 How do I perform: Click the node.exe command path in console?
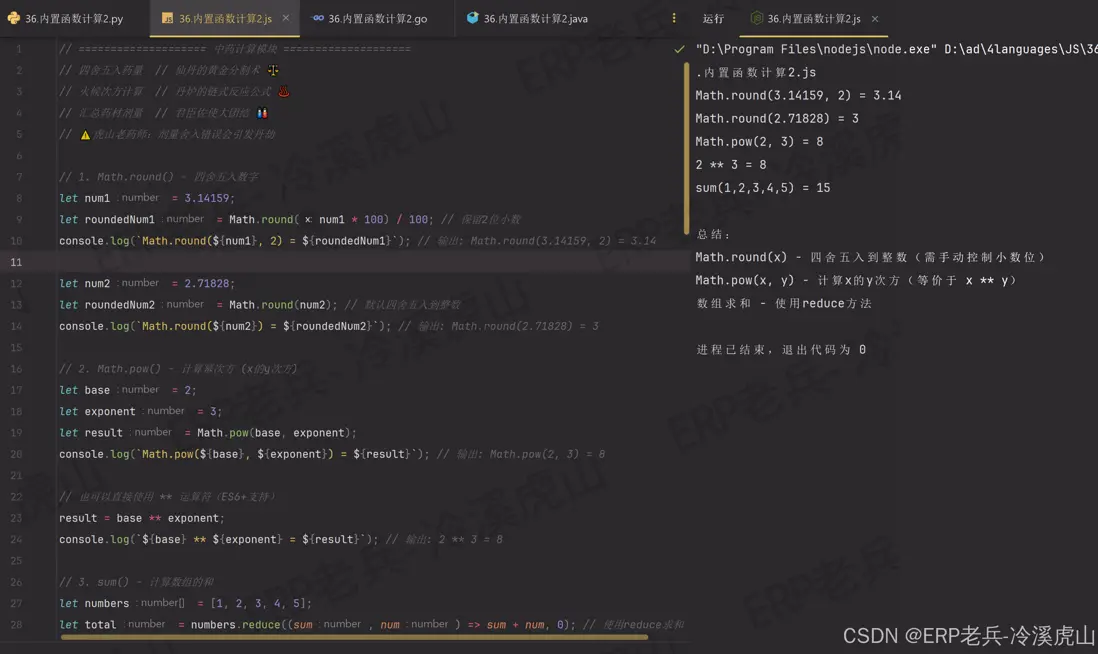pos(816,49)
